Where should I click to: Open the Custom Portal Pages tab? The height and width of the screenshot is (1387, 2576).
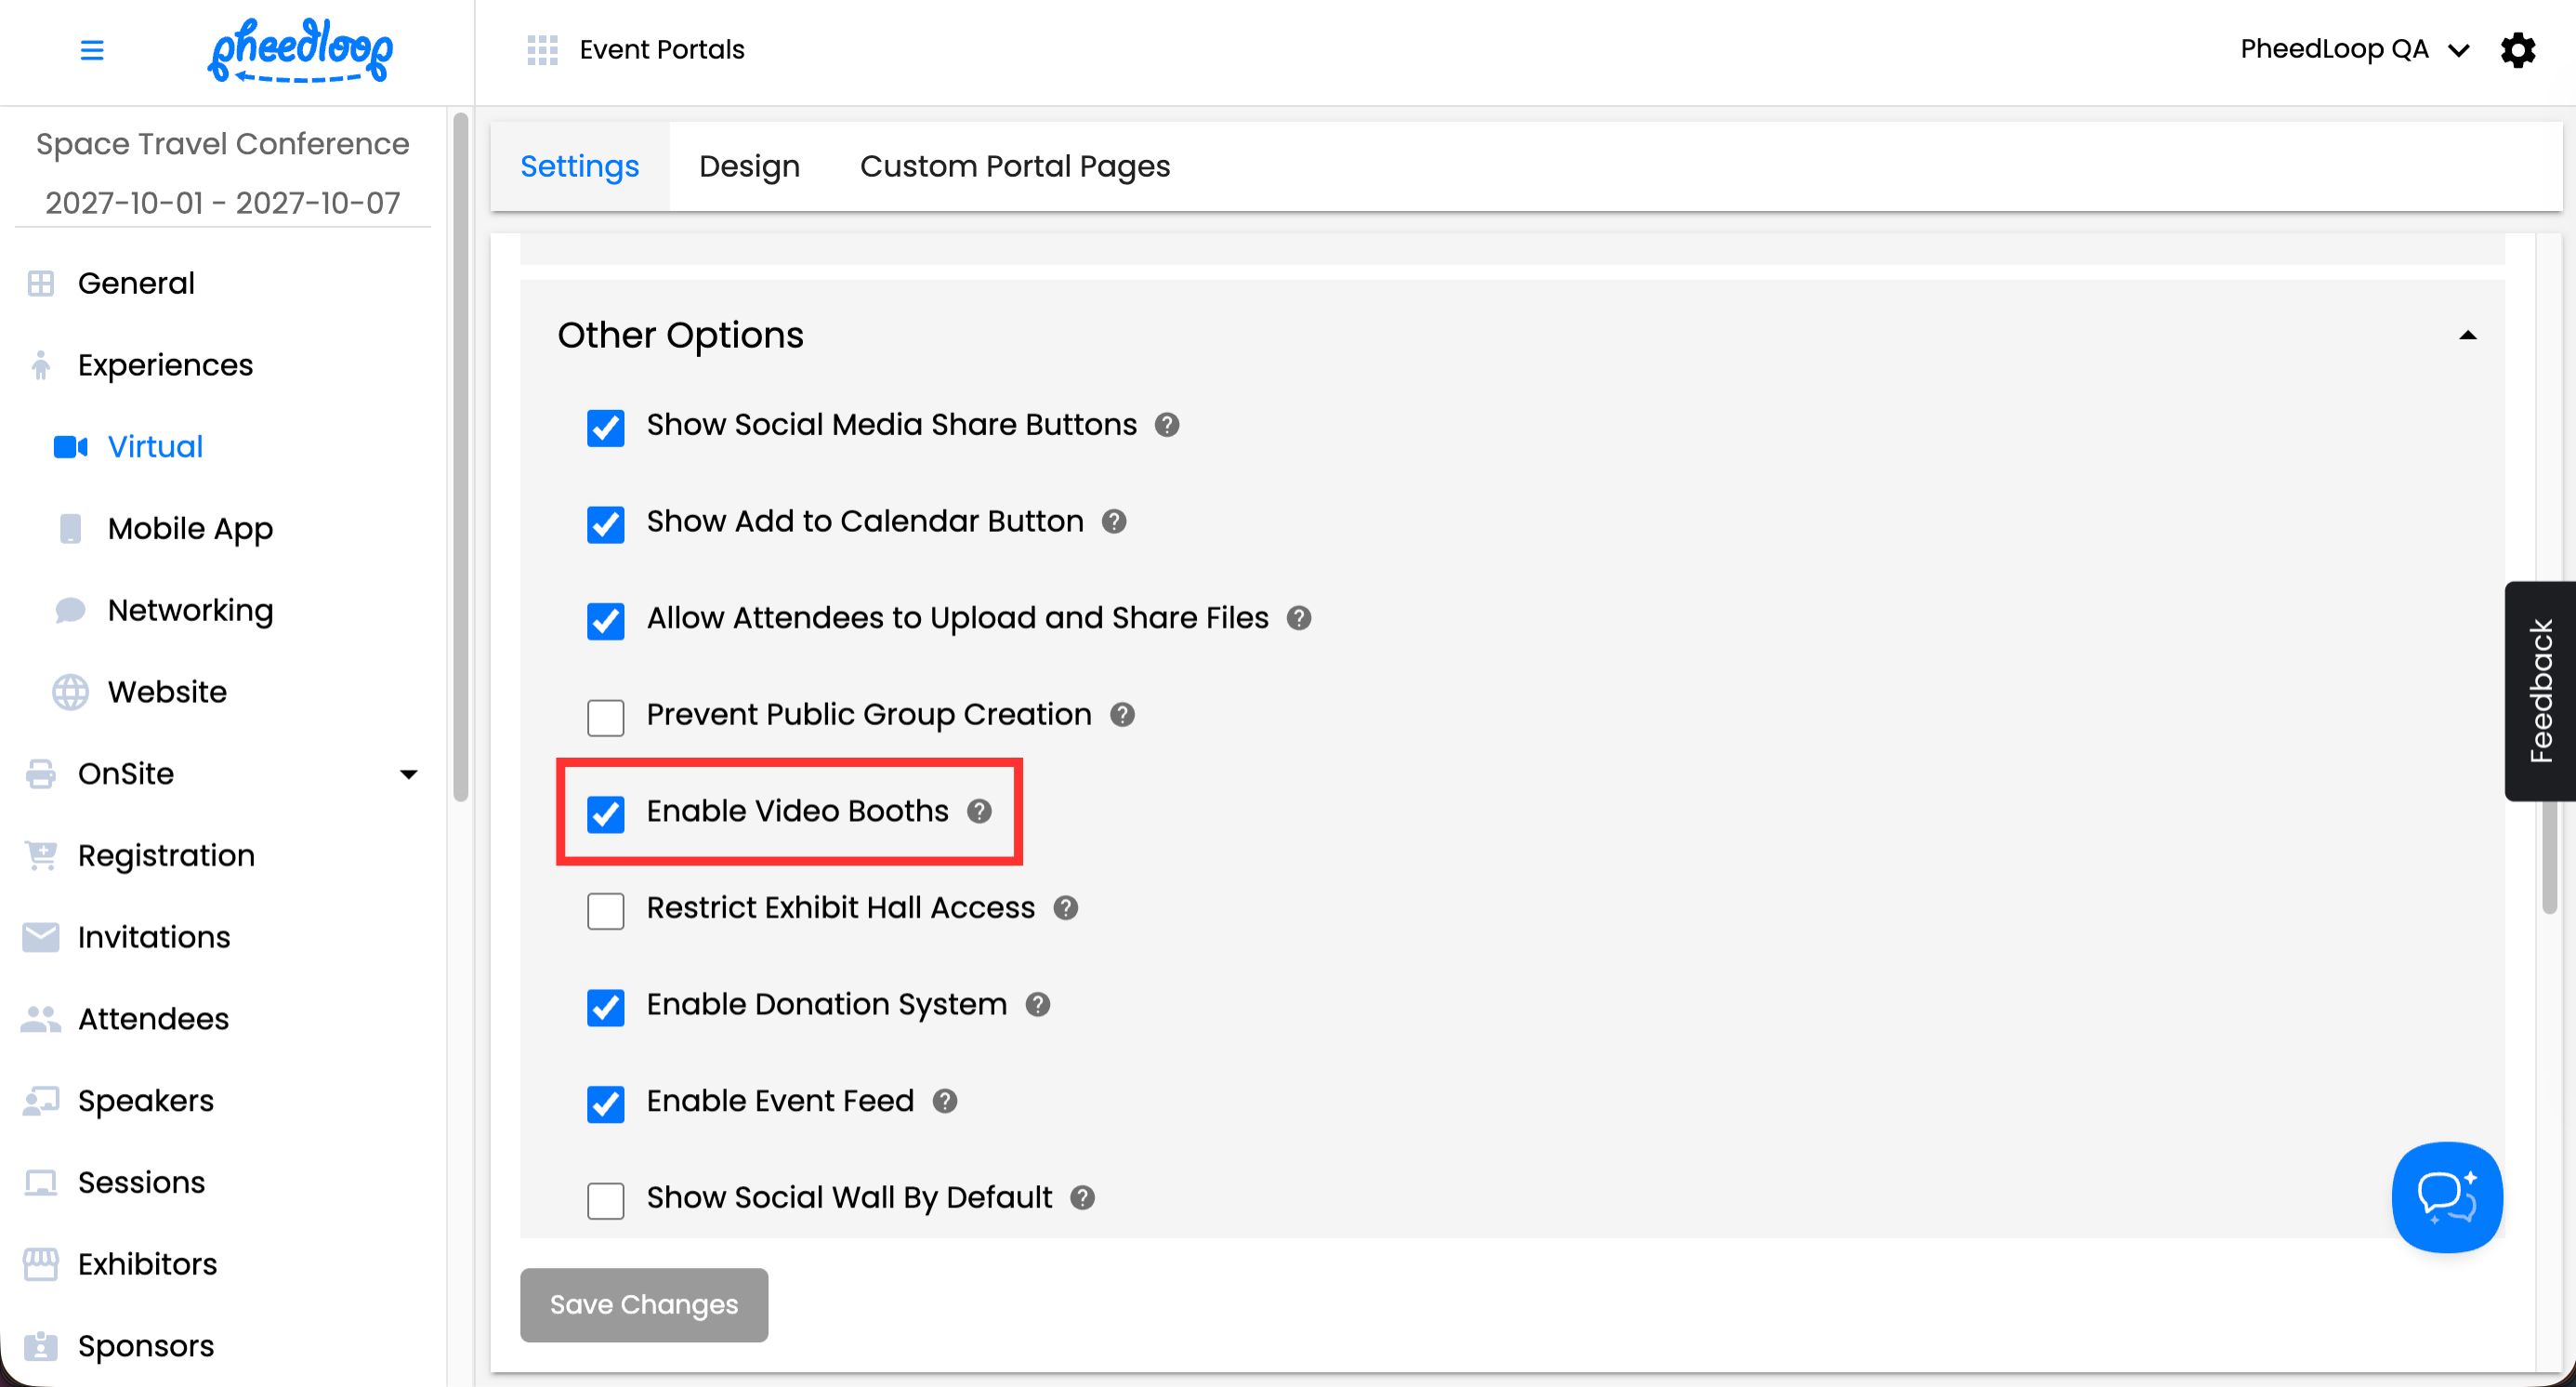[x=1014, y=166]
